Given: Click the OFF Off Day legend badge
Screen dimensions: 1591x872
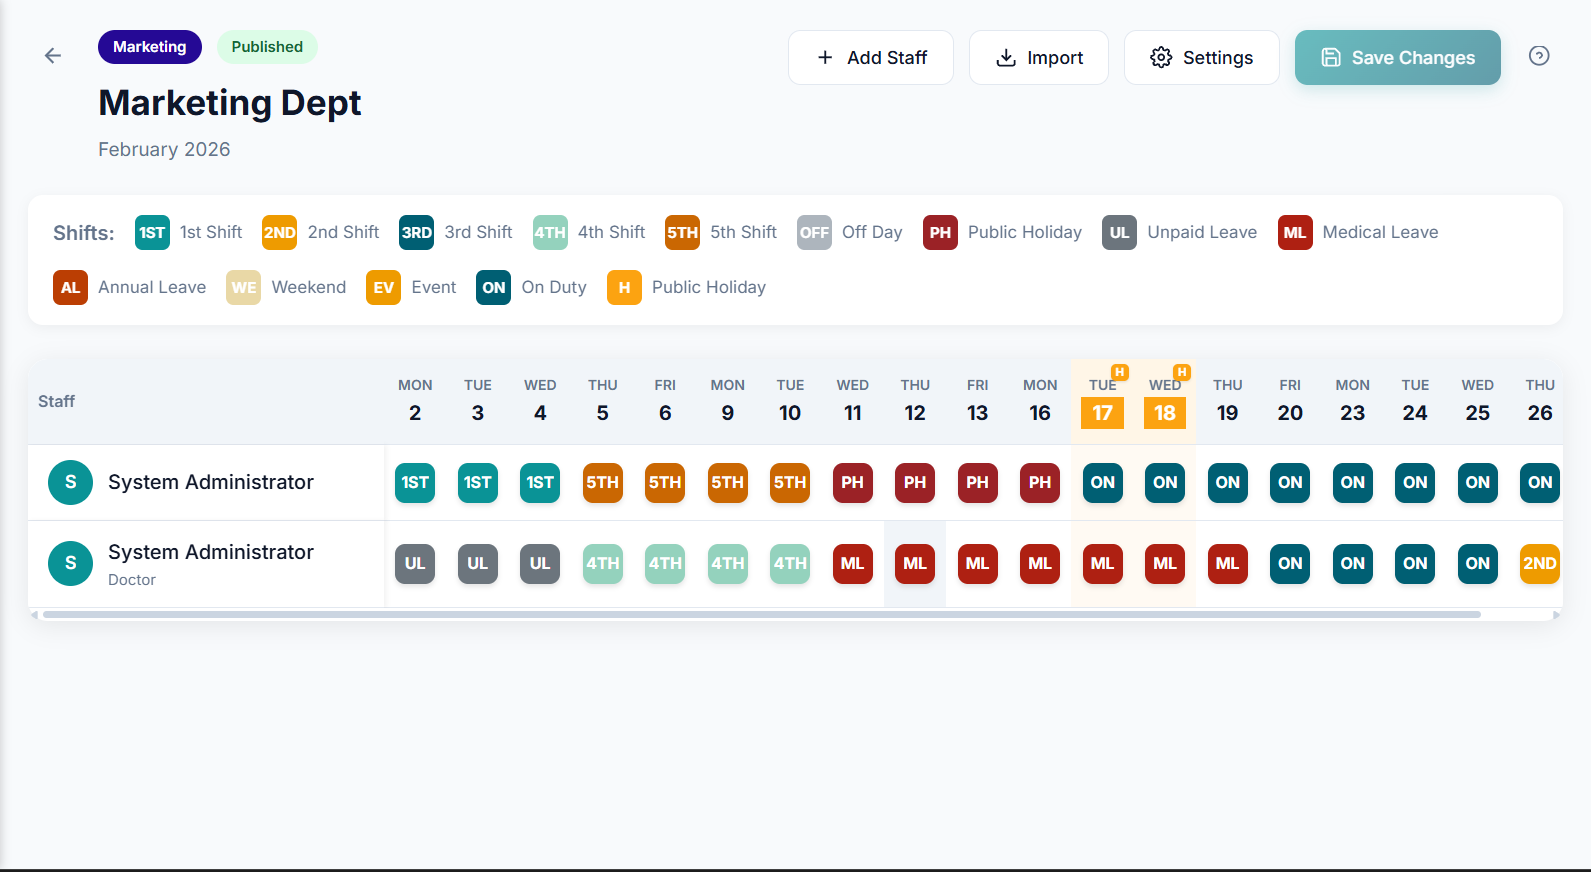Looking at the screenshot, I should coord(814,233).
